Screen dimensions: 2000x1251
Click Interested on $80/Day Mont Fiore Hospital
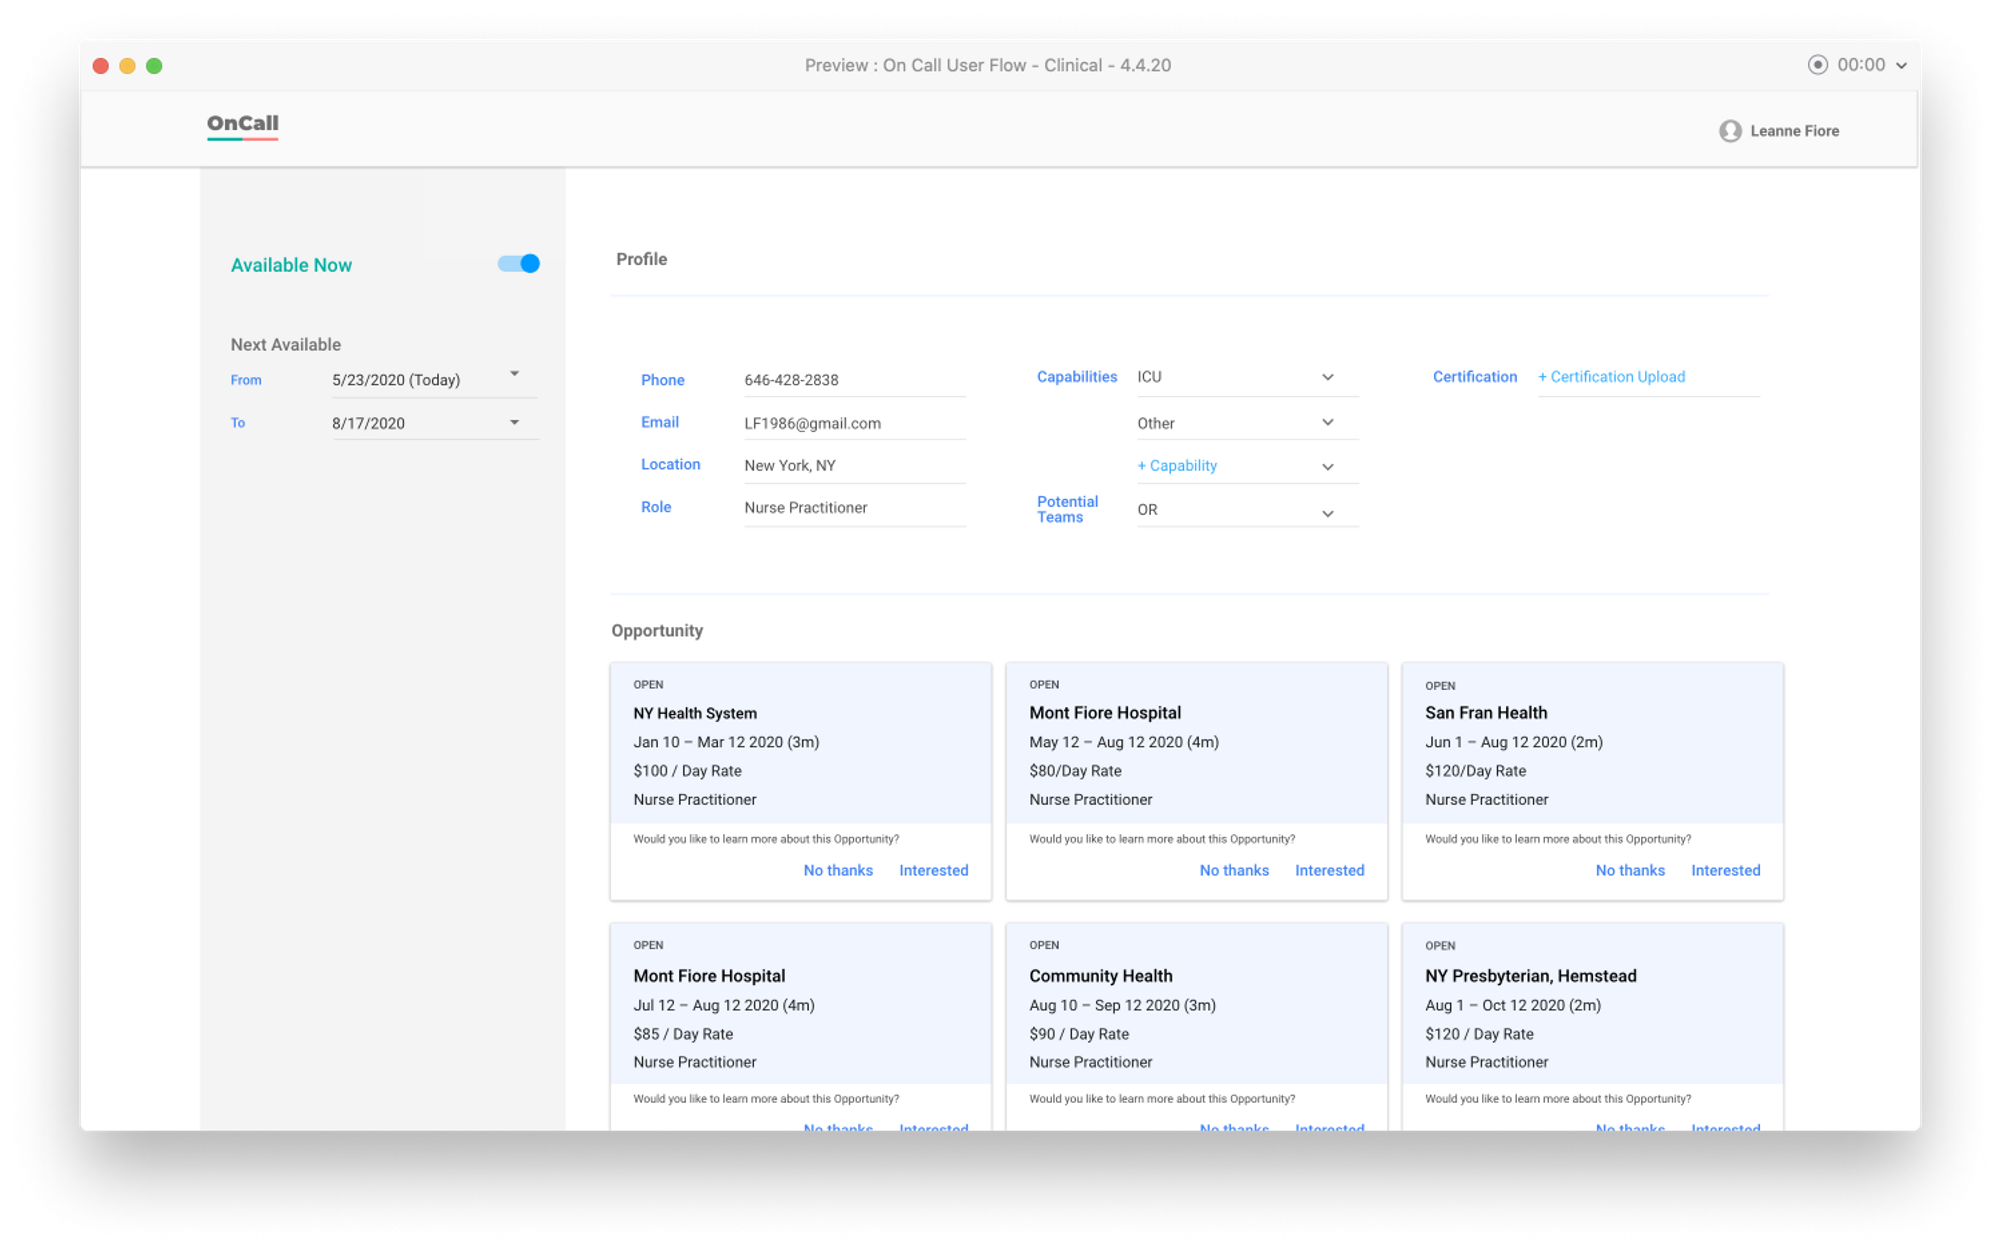(1329, 870)
